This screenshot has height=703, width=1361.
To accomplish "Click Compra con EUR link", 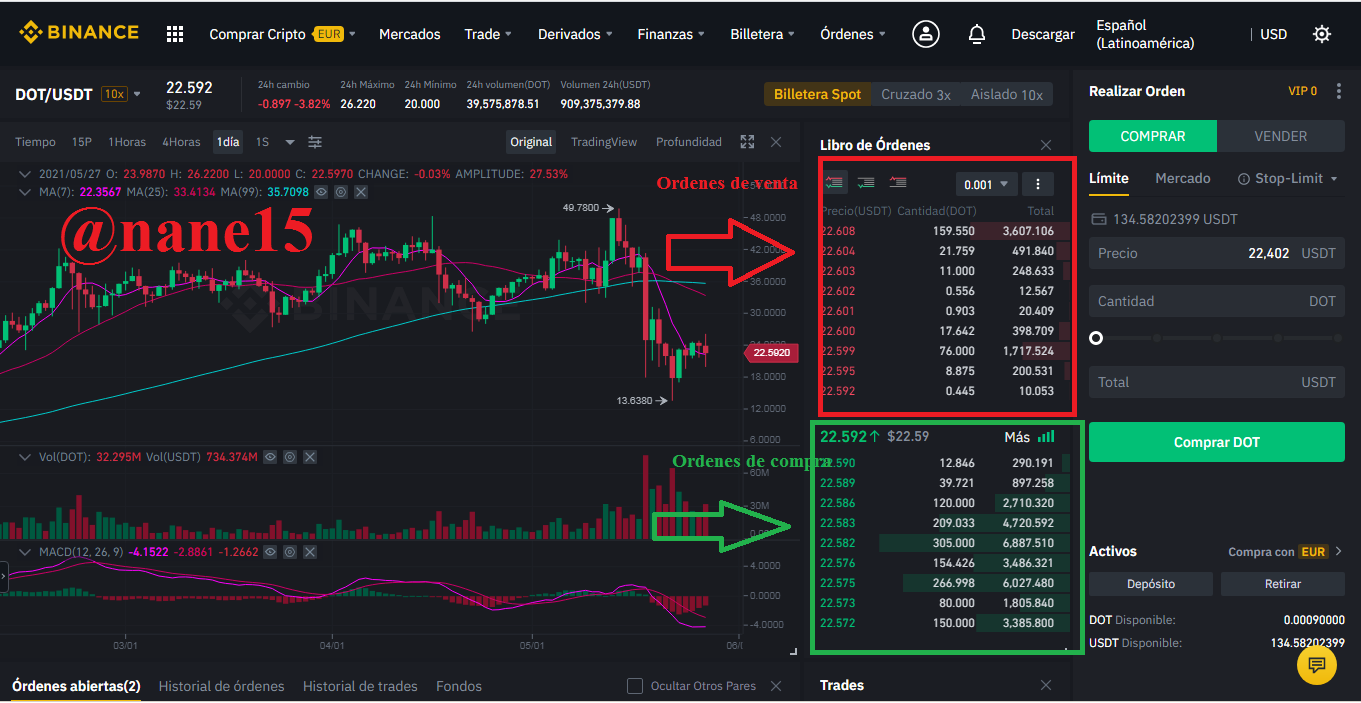I will [1285, 551].
